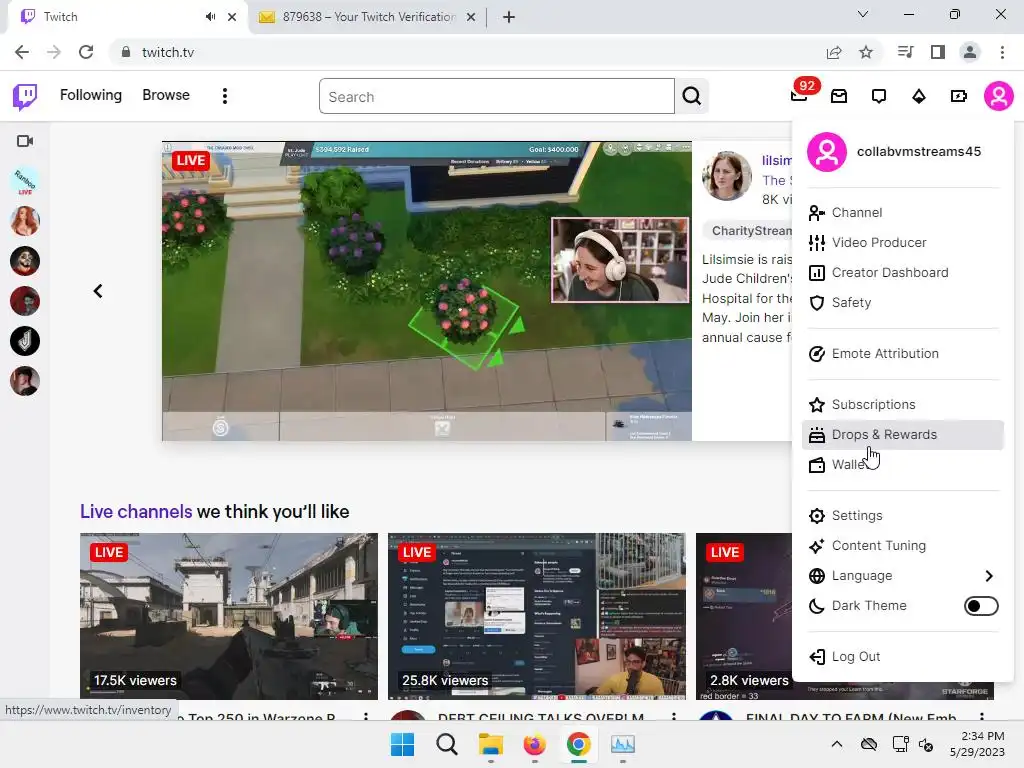Click into the Search field
1024x768 pixels.
coord(497,97)
